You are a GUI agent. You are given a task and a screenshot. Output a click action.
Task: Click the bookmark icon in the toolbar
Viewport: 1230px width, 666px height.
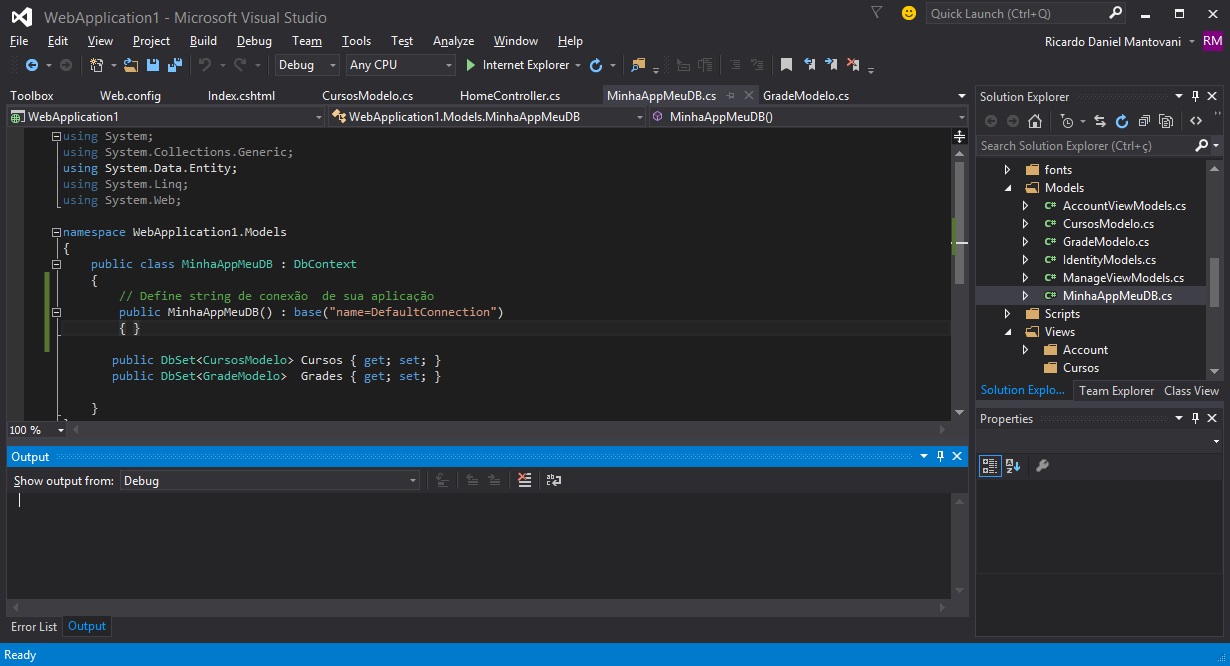pyautogui.click(x=786, y=65)
